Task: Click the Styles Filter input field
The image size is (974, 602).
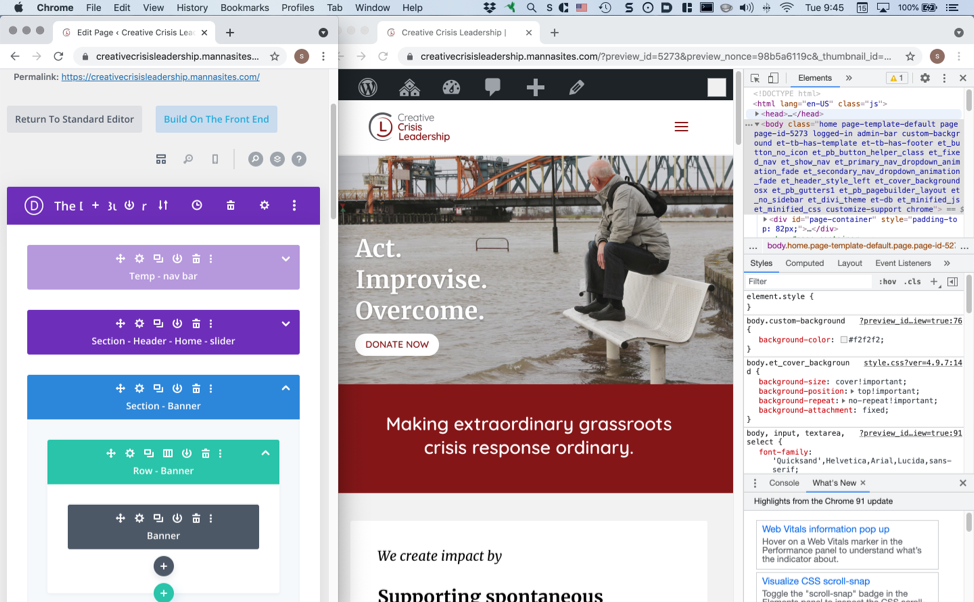Action: point(808,281)
